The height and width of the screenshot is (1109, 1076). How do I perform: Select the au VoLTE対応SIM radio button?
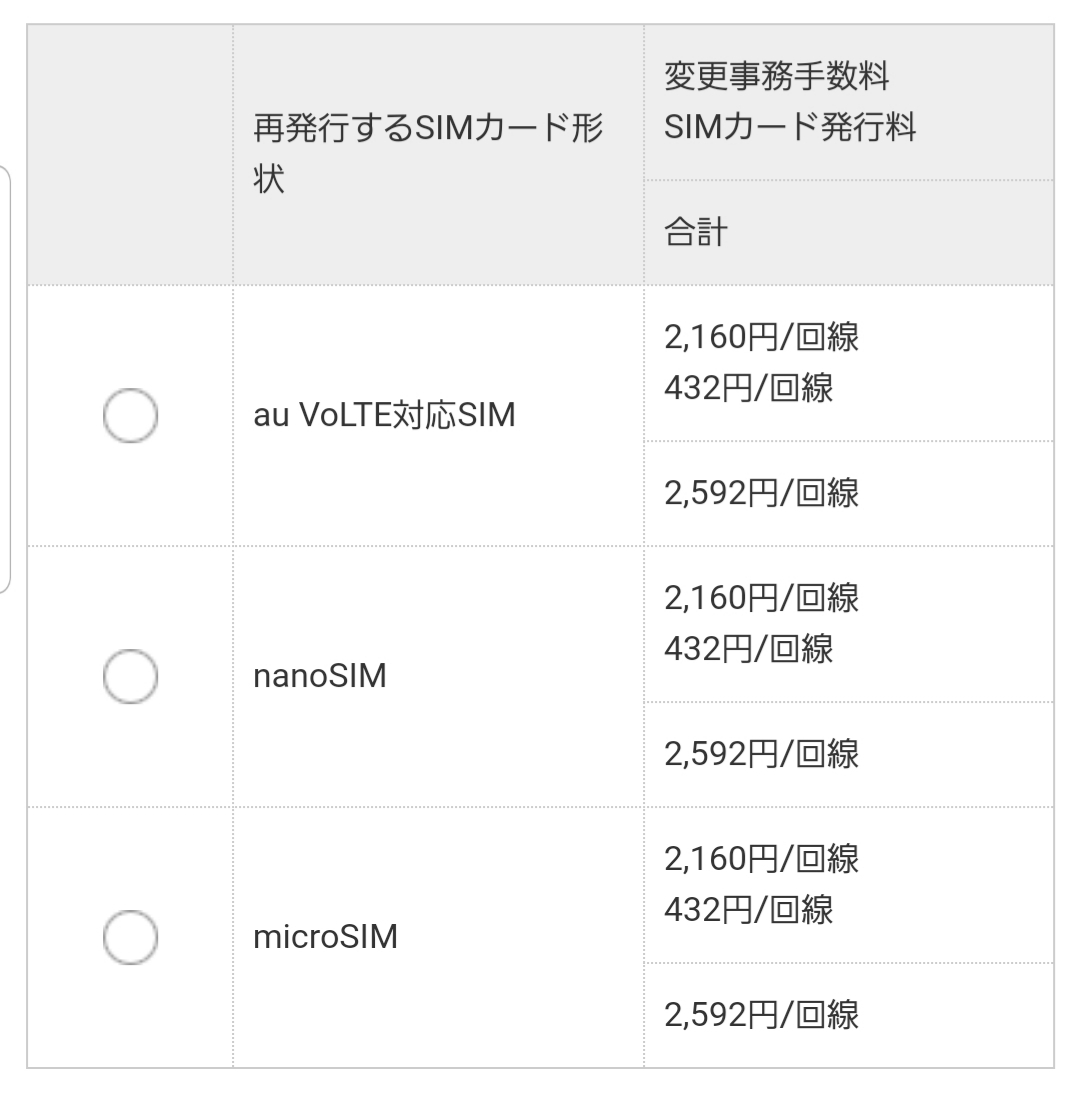click(130, 415)
